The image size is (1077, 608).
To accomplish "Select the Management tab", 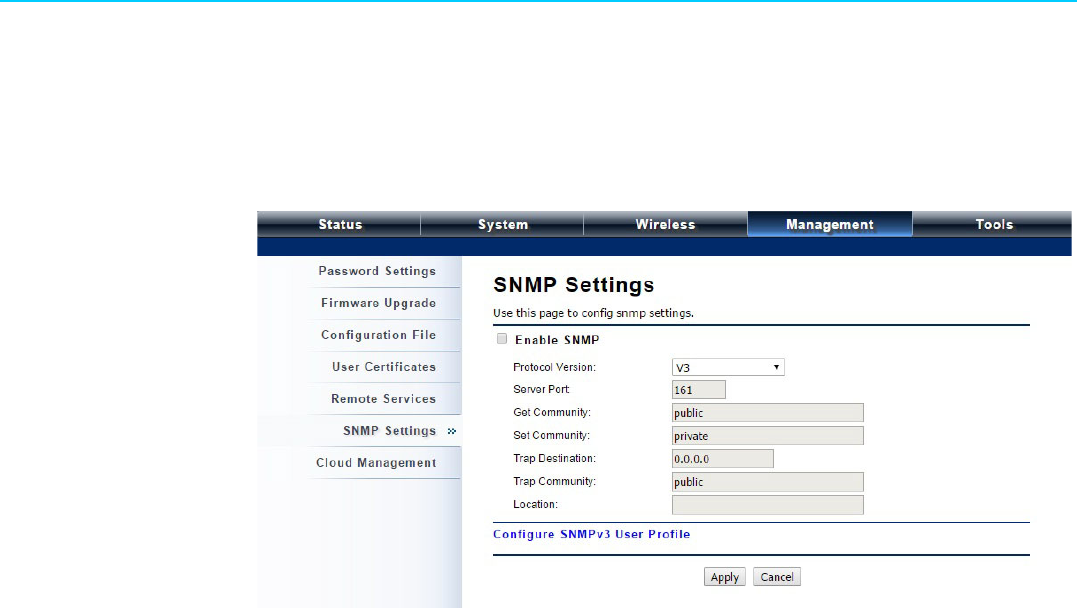I will click(830, 224).
